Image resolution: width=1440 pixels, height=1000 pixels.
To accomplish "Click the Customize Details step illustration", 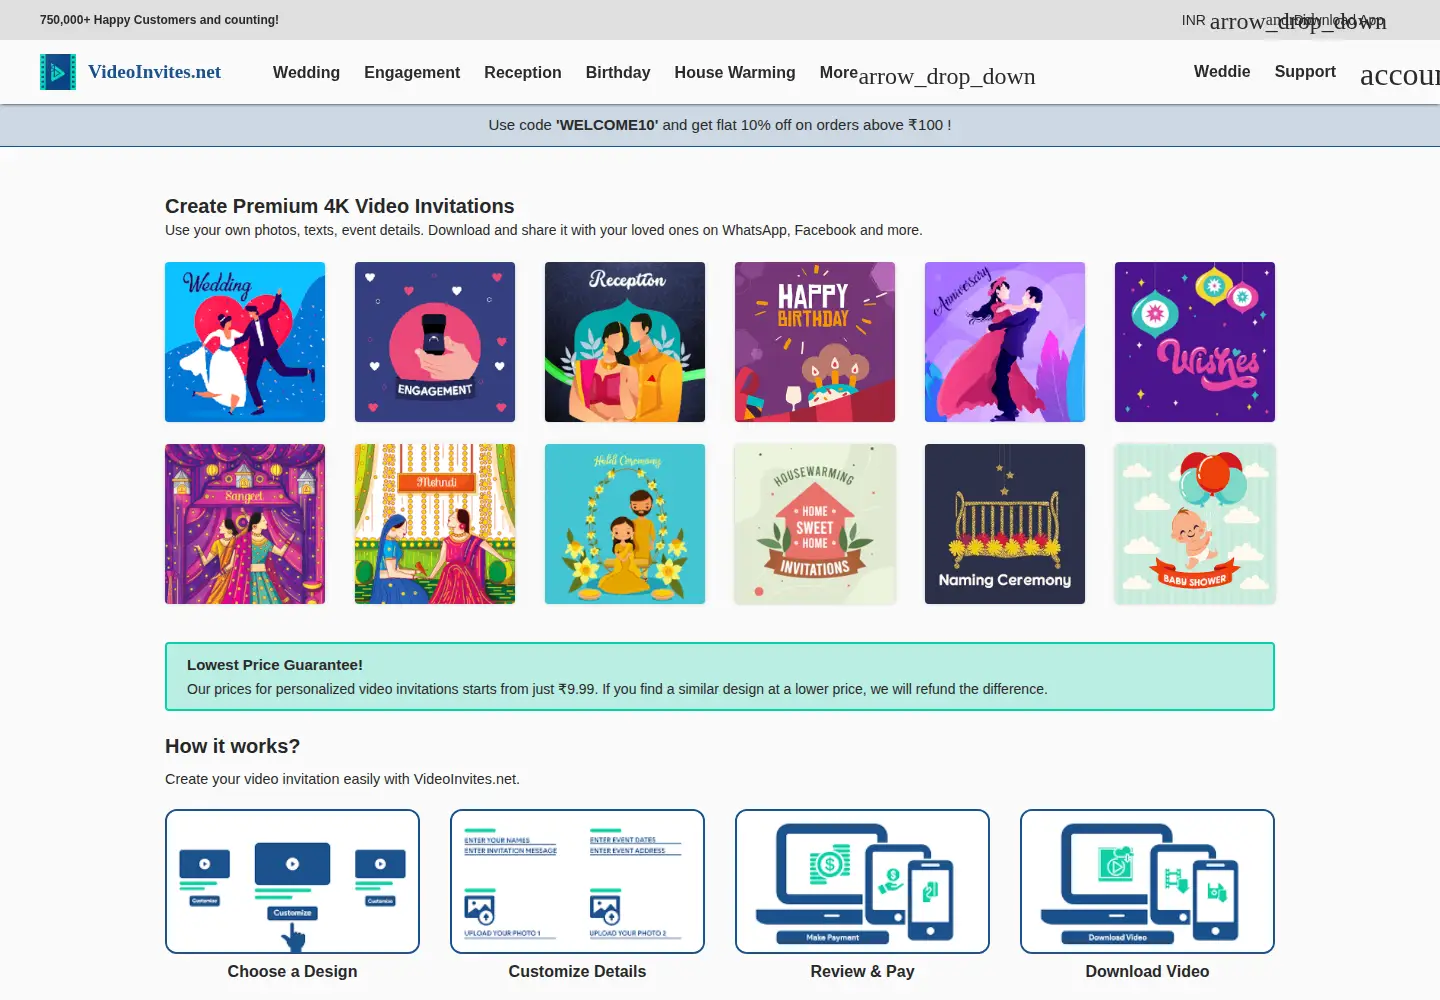I will (577, 881).
